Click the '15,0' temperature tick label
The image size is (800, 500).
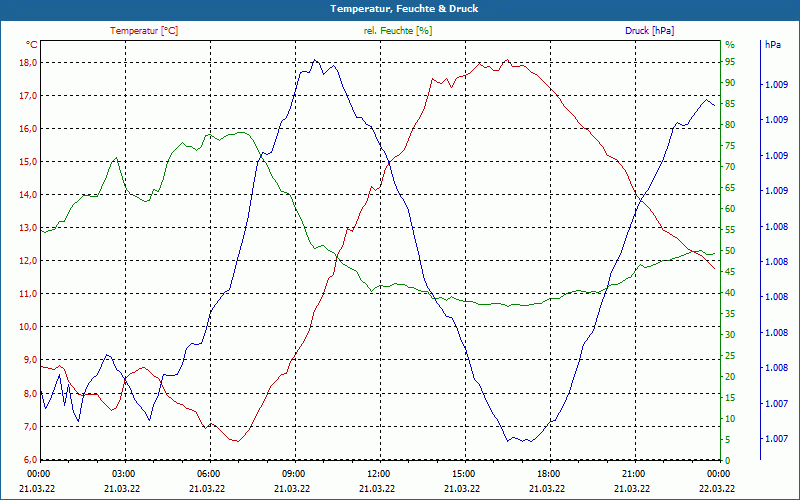click(28, 161)
